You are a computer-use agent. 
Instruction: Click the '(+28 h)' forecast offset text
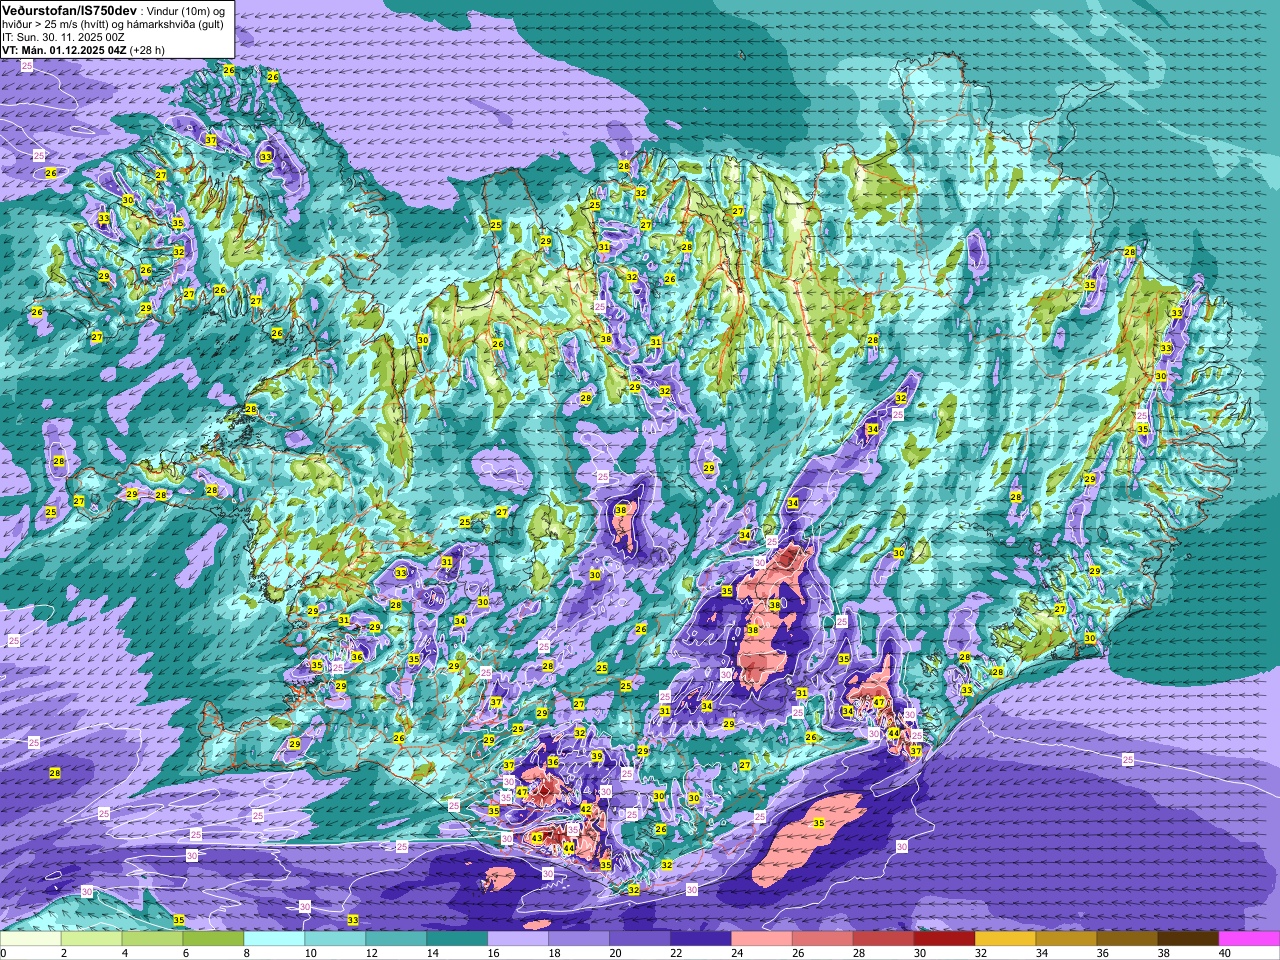[x=147, y=49]
